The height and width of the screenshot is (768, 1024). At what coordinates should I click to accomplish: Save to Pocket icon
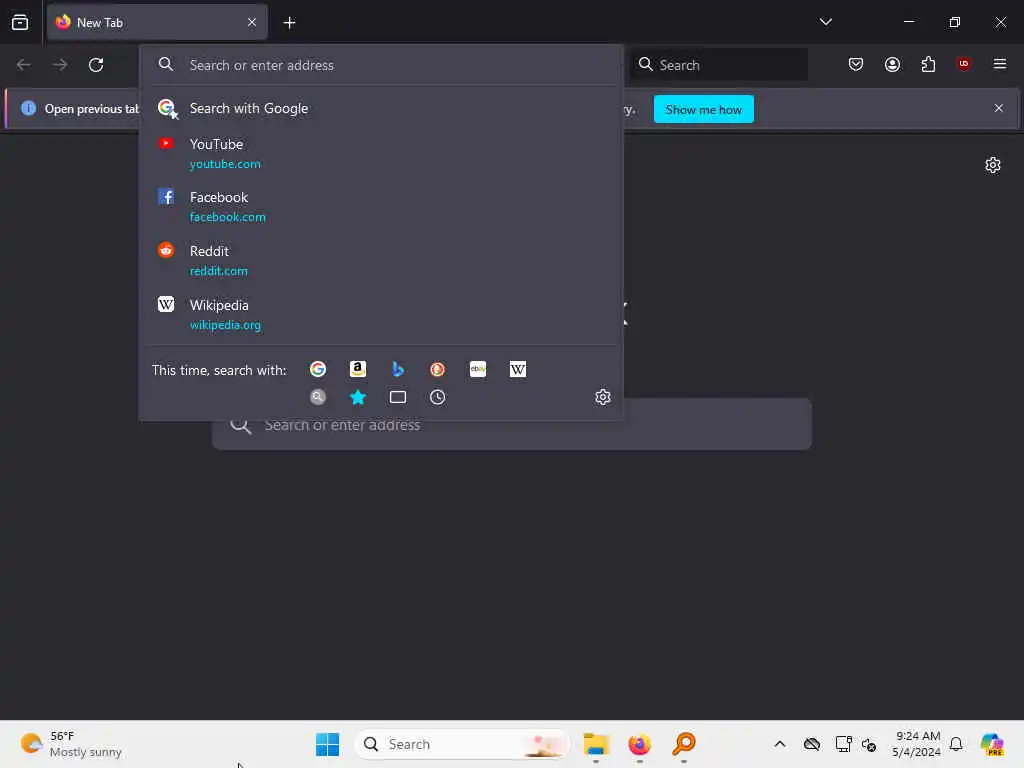[856, 64]
